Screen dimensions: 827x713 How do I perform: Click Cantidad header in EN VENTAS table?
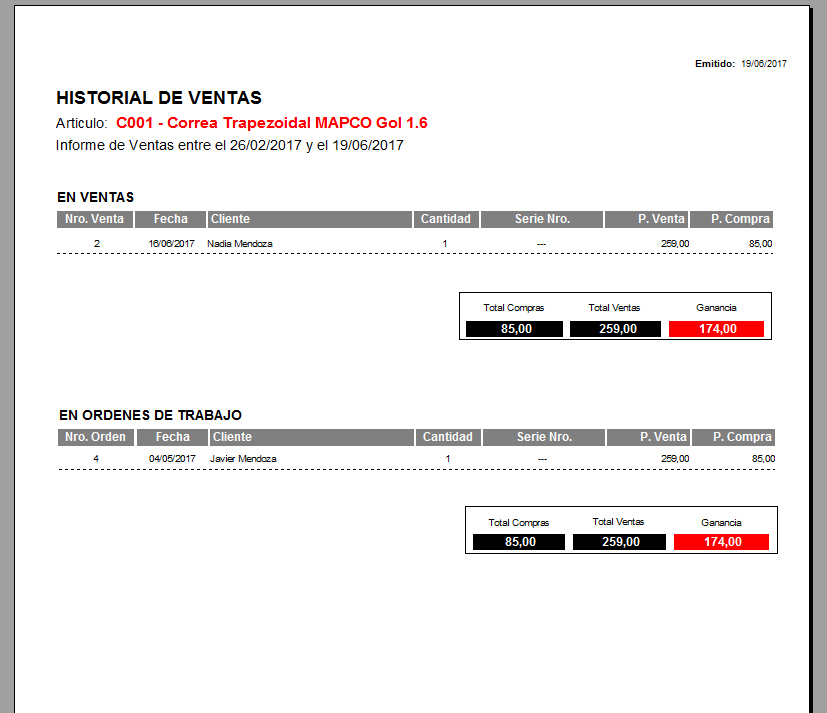(446, 219)
